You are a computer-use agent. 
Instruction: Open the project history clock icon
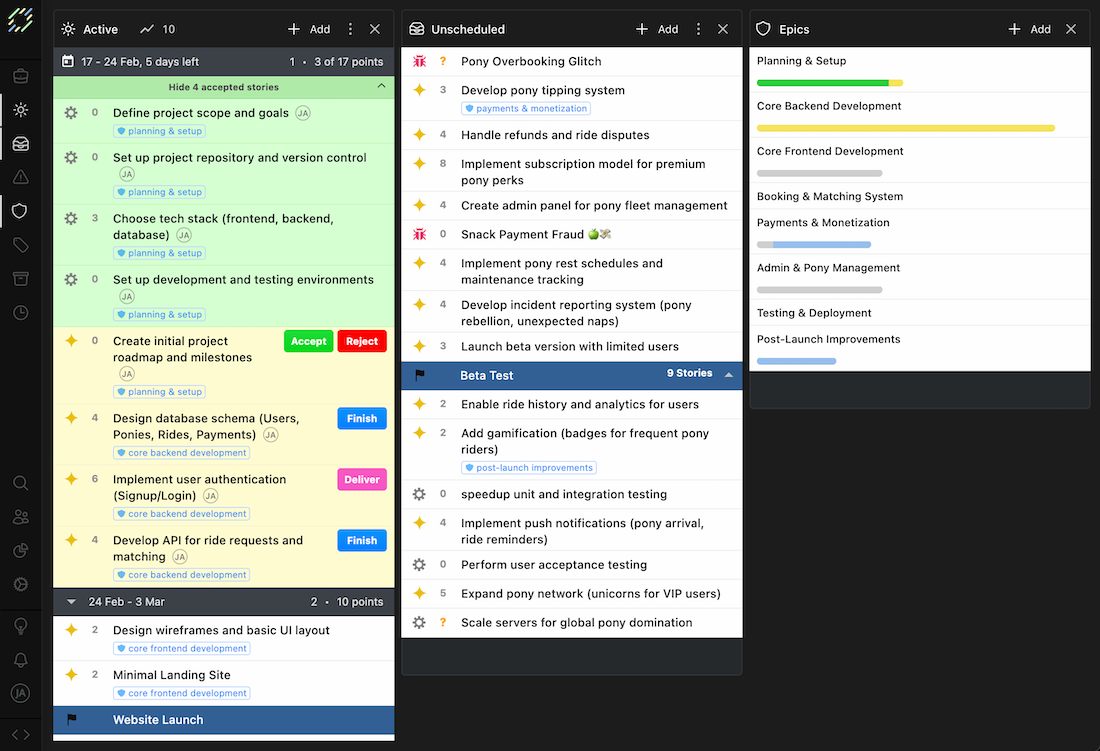pos(20,313)
